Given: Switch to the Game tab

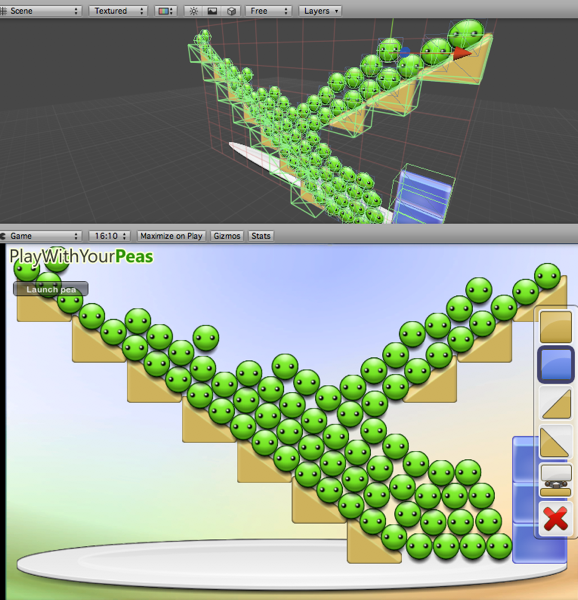Looking at the screenshot, I should 40,236.
